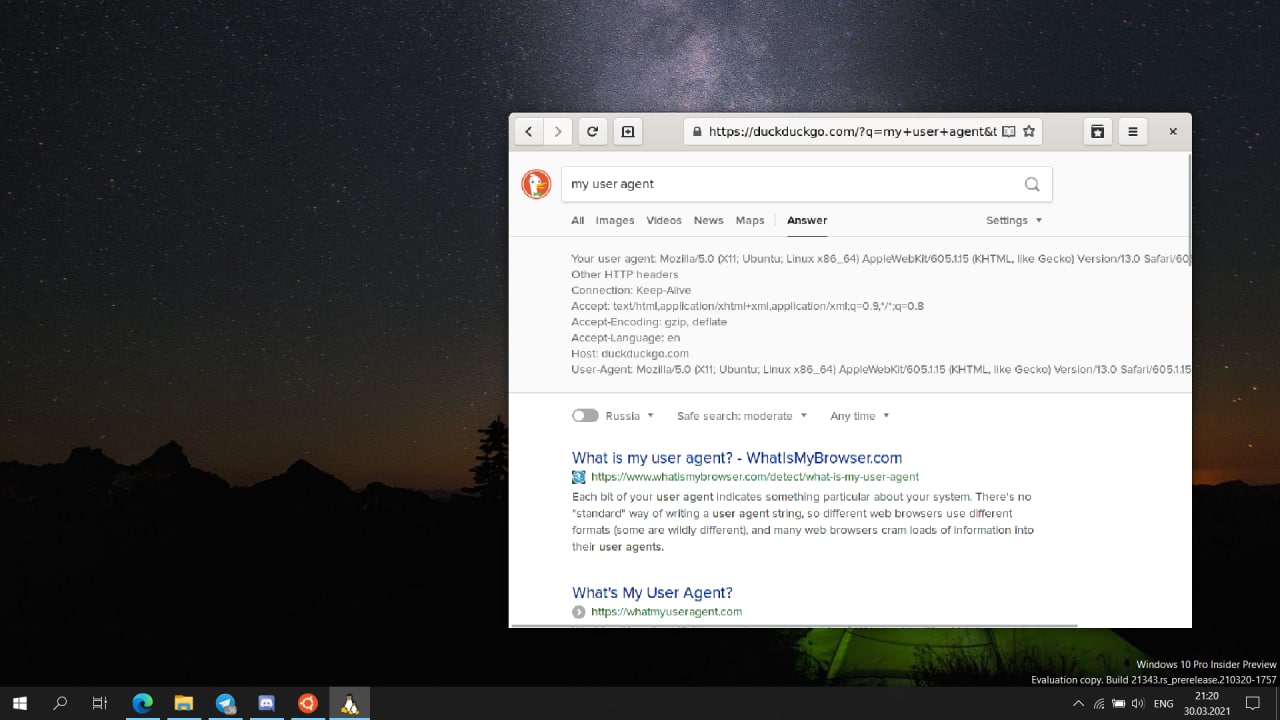Open the clock and date flyout
The image size is (1280, 720).
pyautogui.click(x=1207, y=704)
